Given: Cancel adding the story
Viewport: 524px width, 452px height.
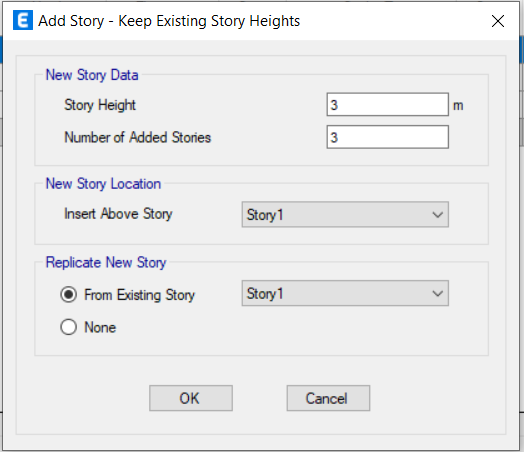Looking at the screenshot, I should pyautogui.click(x=328, y=398).
